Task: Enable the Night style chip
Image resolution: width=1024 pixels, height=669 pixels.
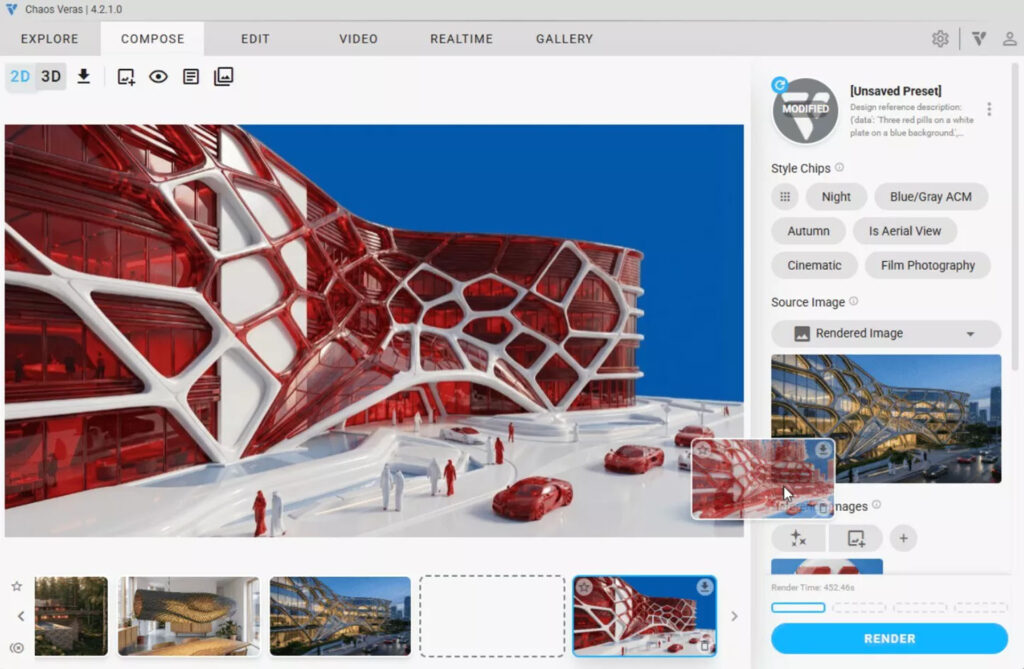Action: click(x=836, y=196)
